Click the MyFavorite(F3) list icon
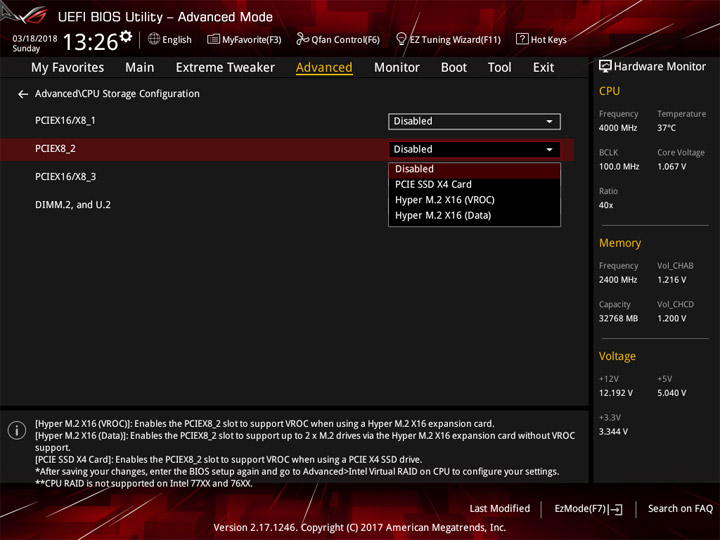720x540 pixels. tap(213, 39)
